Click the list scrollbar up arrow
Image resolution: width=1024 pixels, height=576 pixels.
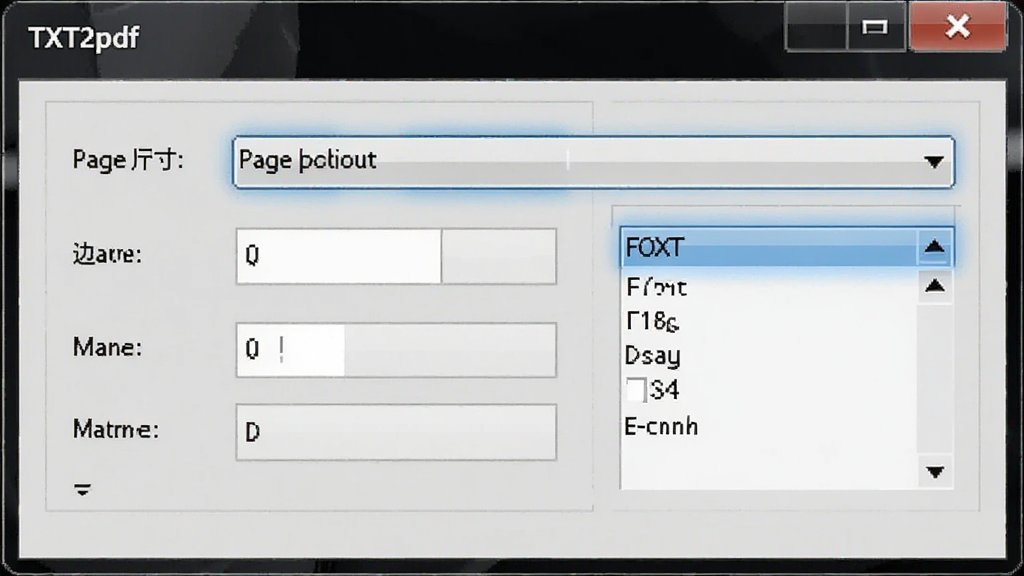point(935,285)
